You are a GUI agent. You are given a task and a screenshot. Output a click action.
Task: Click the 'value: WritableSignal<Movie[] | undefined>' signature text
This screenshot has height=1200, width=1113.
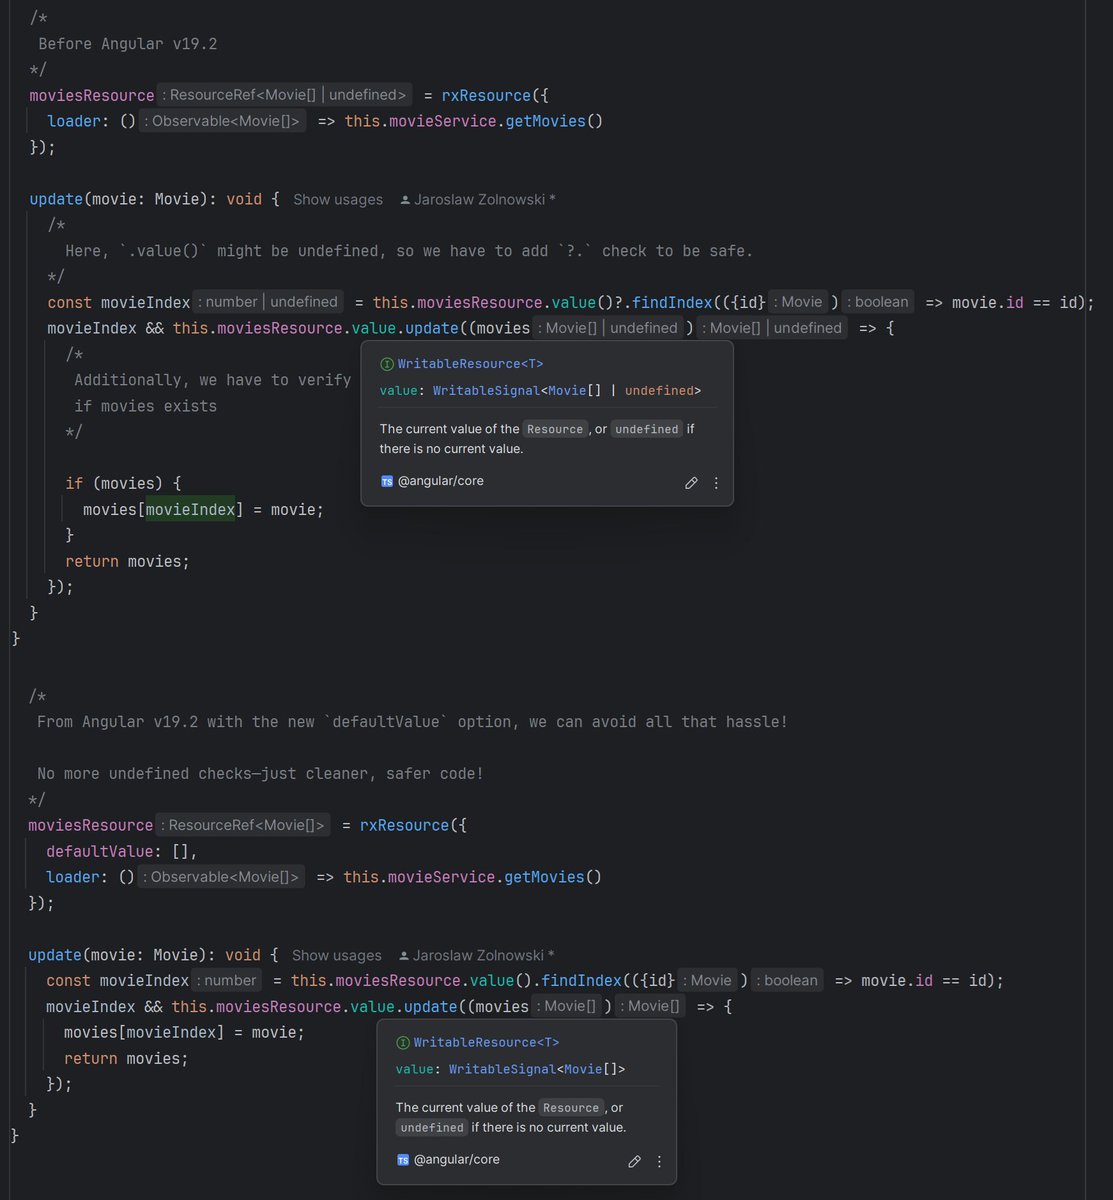tap(540, 391)
